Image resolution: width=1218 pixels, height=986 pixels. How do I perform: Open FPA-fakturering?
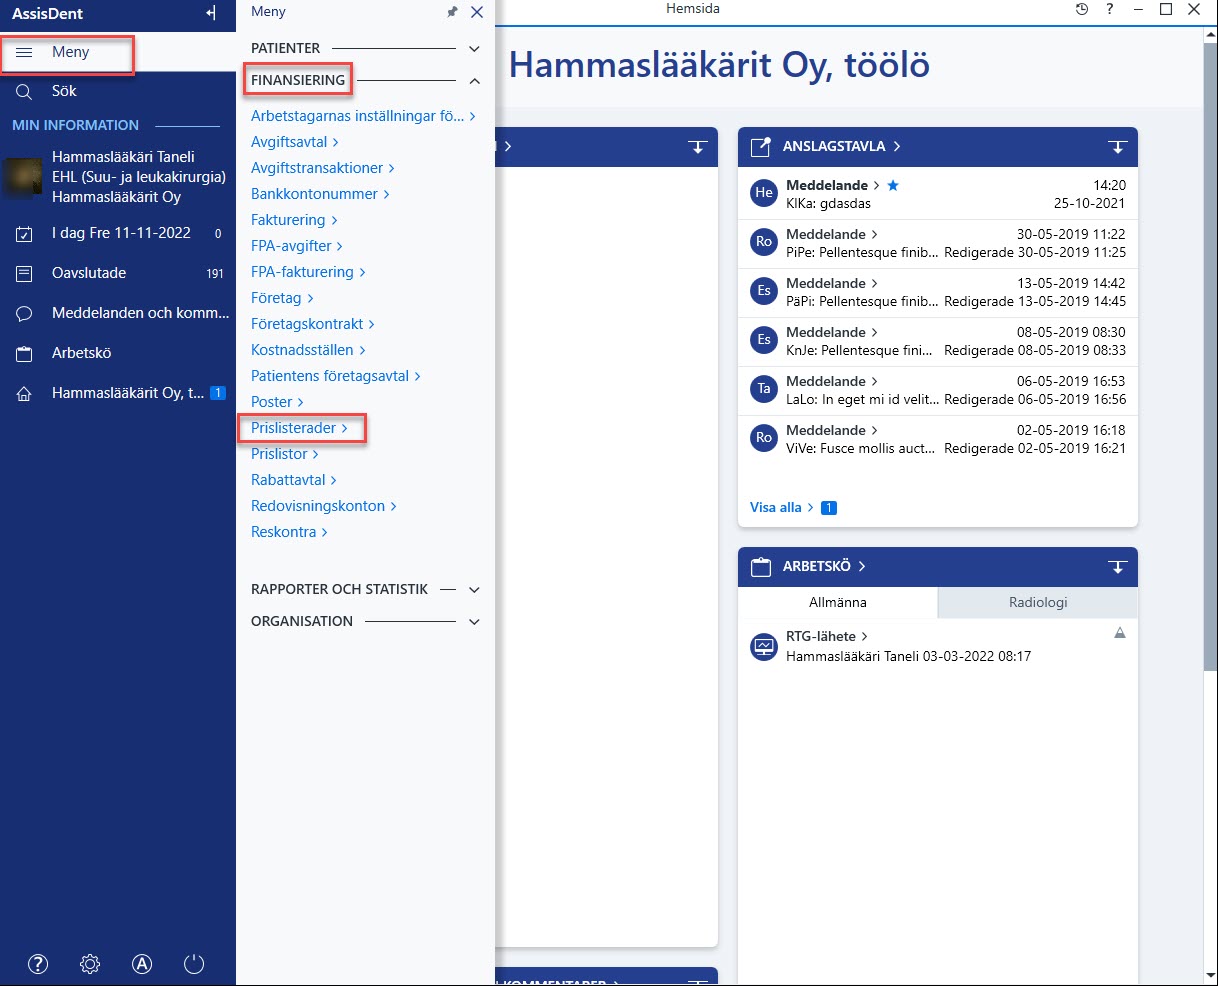(308, 272)
